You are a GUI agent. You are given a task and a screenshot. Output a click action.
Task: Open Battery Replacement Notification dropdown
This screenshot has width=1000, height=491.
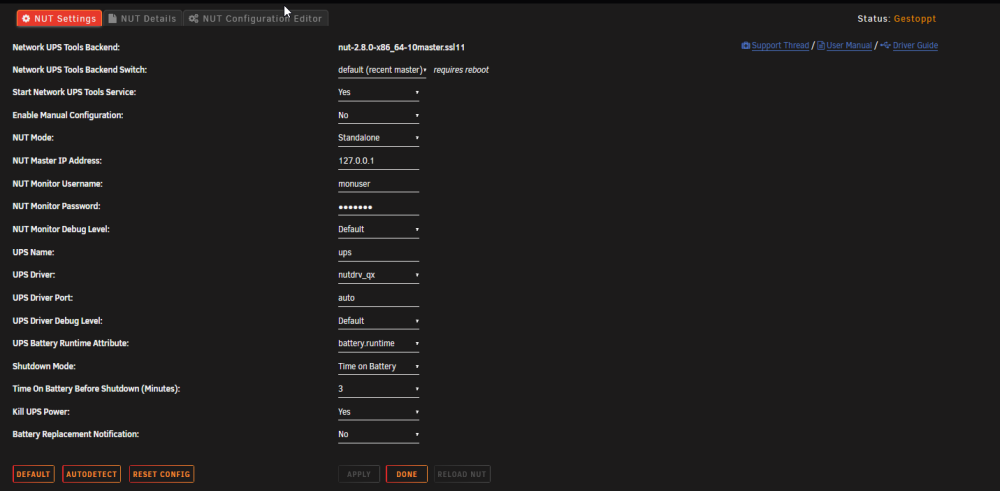(378, 434)
